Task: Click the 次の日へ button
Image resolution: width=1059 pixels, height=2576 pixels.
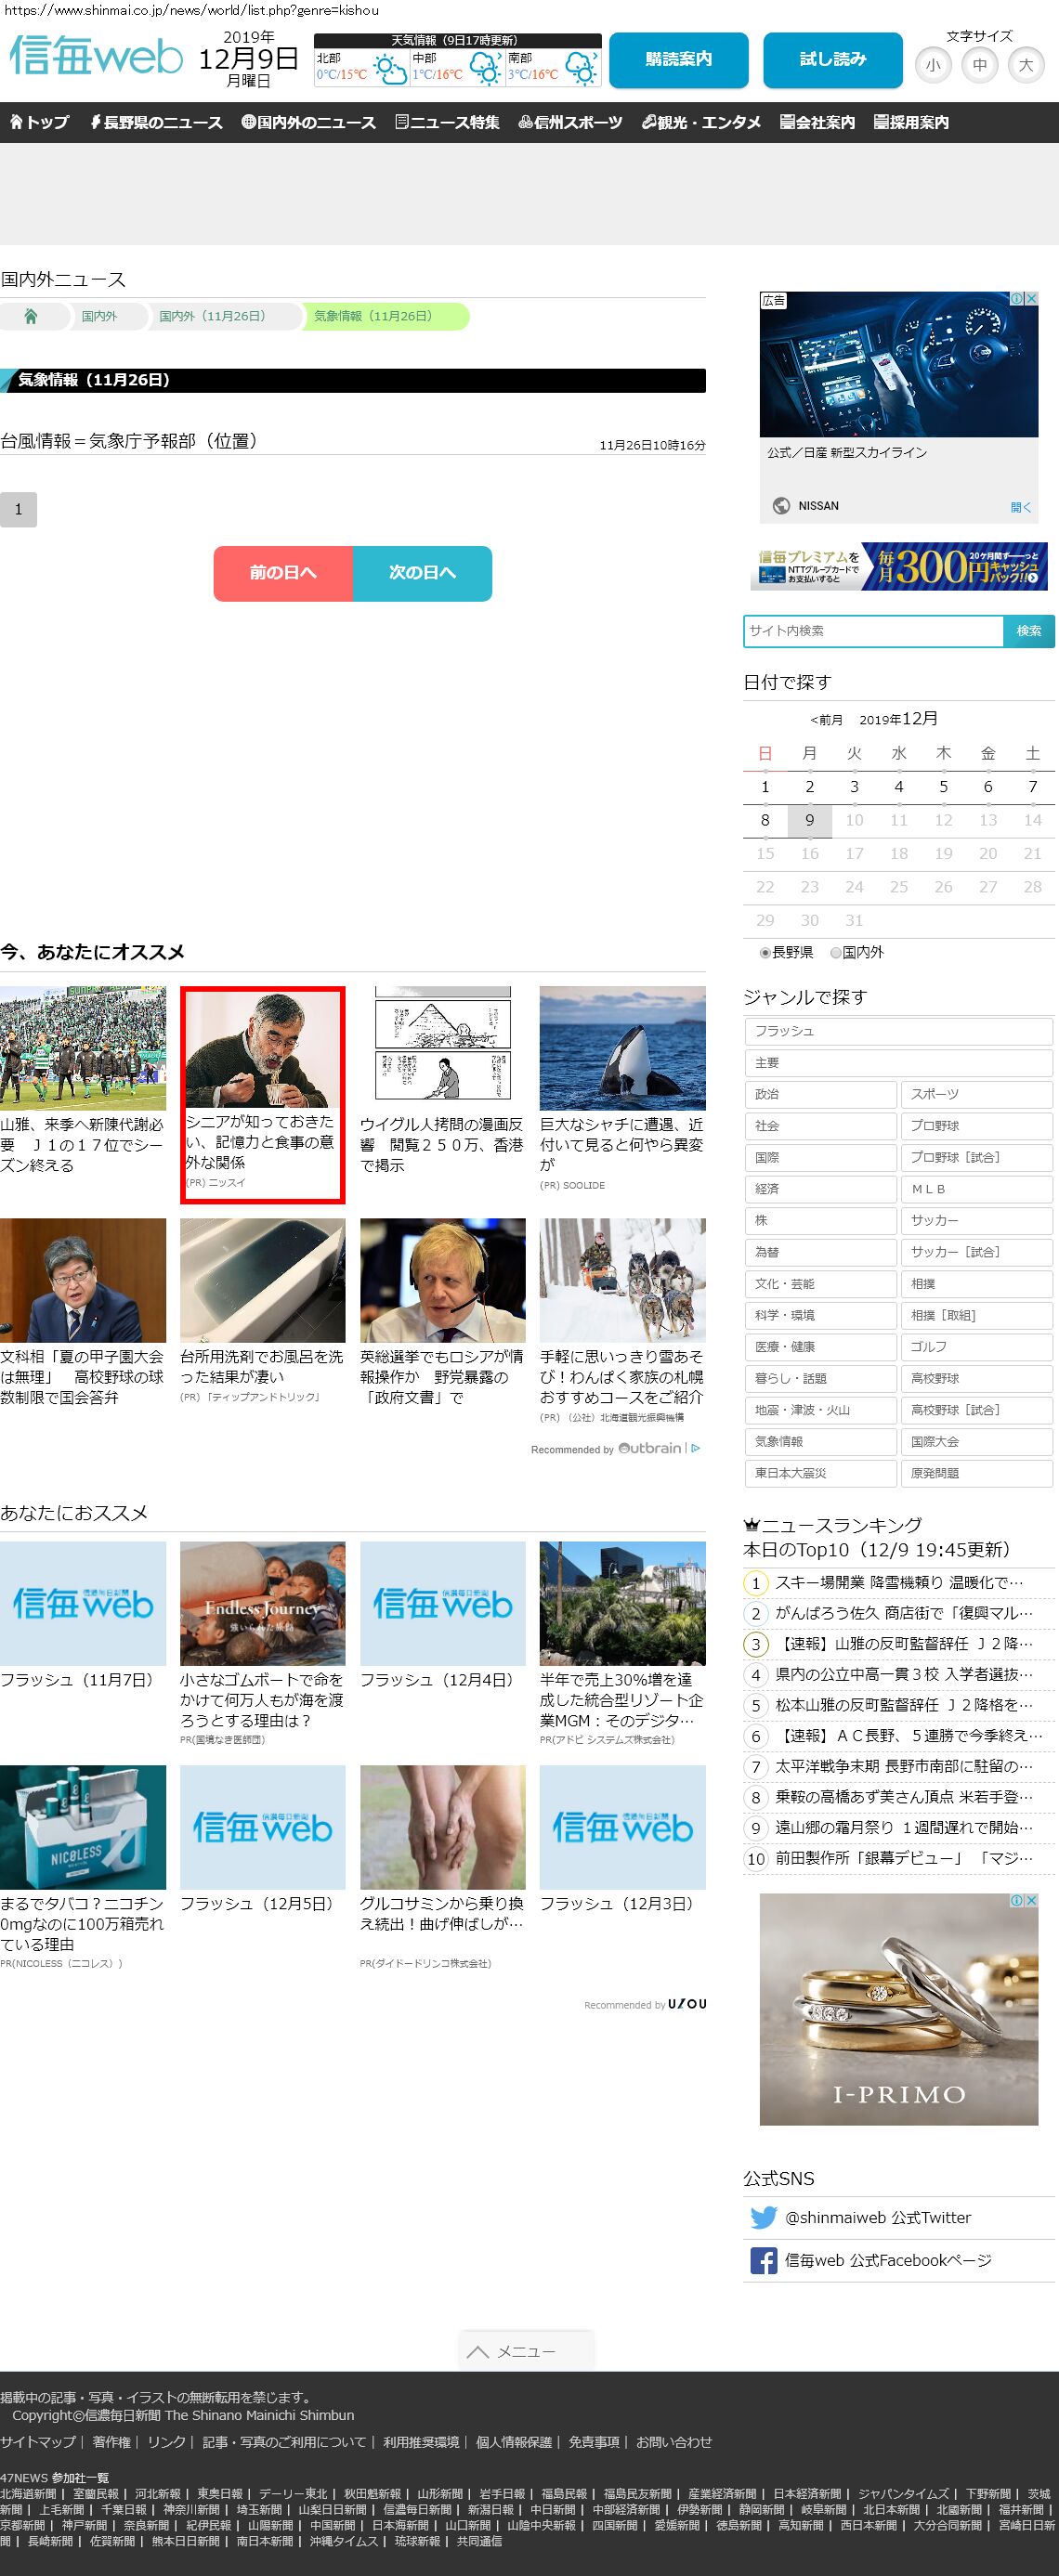Action: coord(422,573)
